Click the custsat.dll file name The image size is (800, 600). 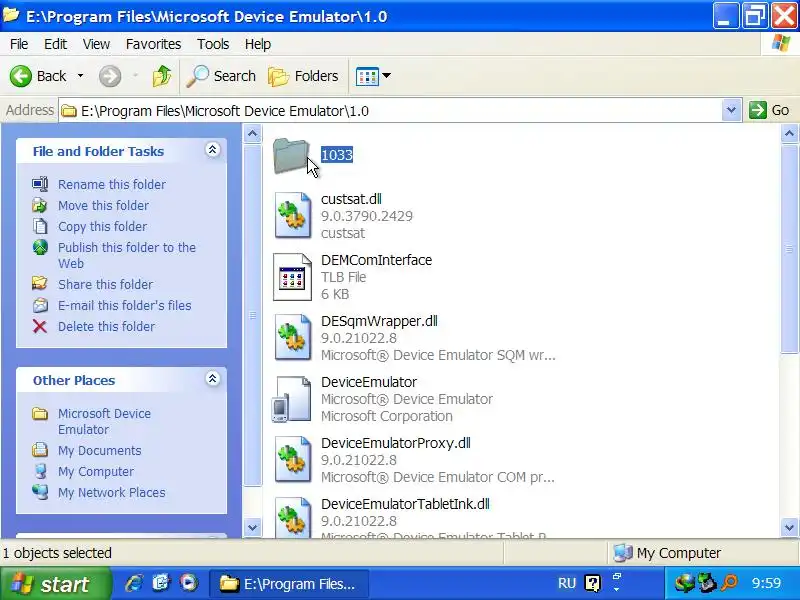[x=351, y=199]
